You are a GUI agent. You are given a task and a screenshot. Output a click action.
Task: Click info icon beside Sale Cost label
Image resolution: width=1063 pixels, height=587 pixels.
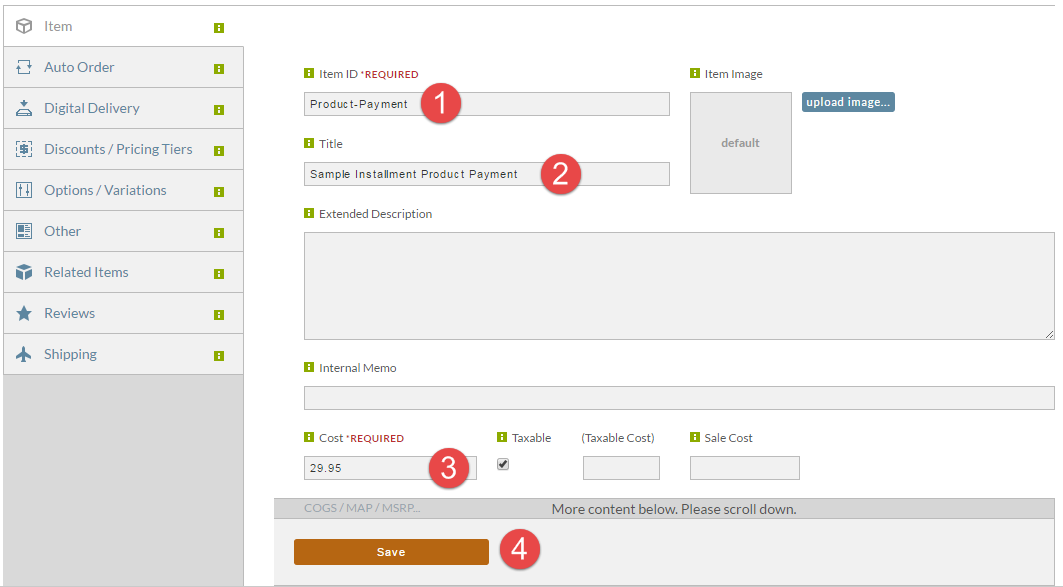694,437
